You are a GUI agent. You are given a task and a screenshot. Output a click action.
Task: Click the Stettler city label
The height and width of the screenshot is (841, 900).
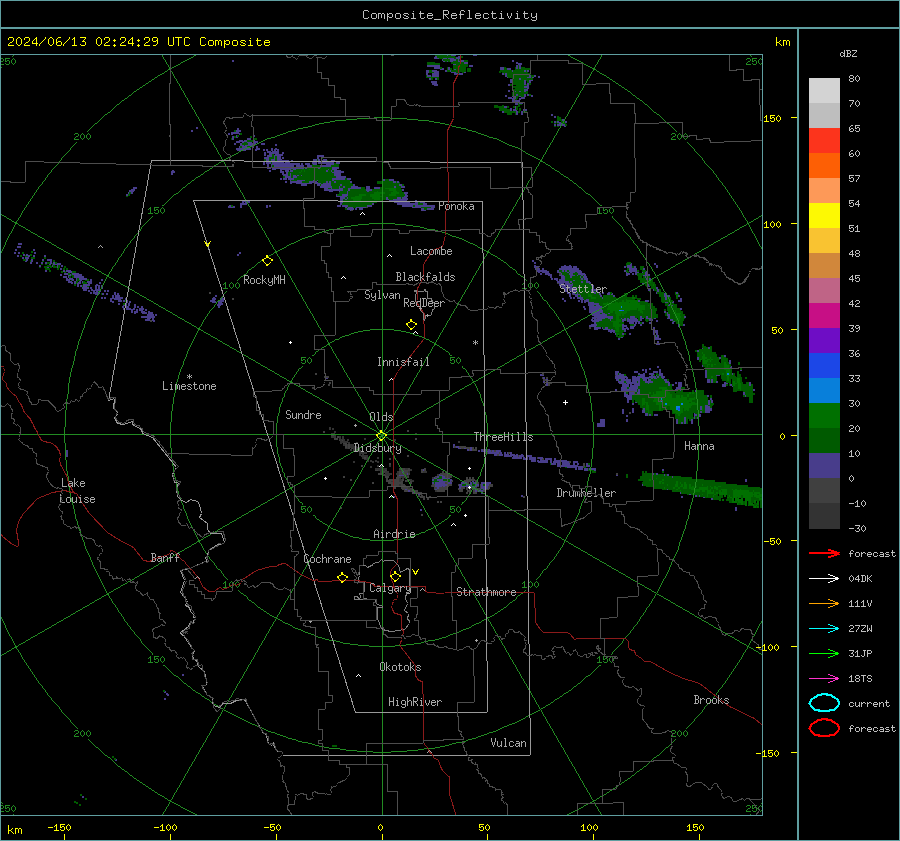pyautogui.click(x=583, y=289)
